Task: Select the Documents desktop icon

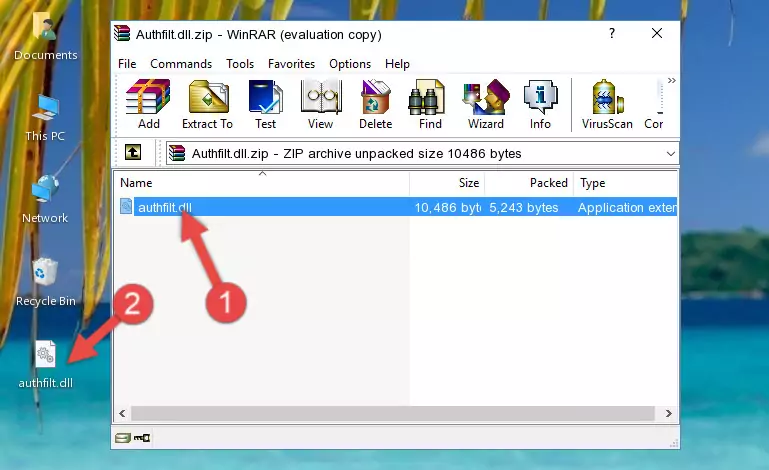Action: [x=45, y=37]
